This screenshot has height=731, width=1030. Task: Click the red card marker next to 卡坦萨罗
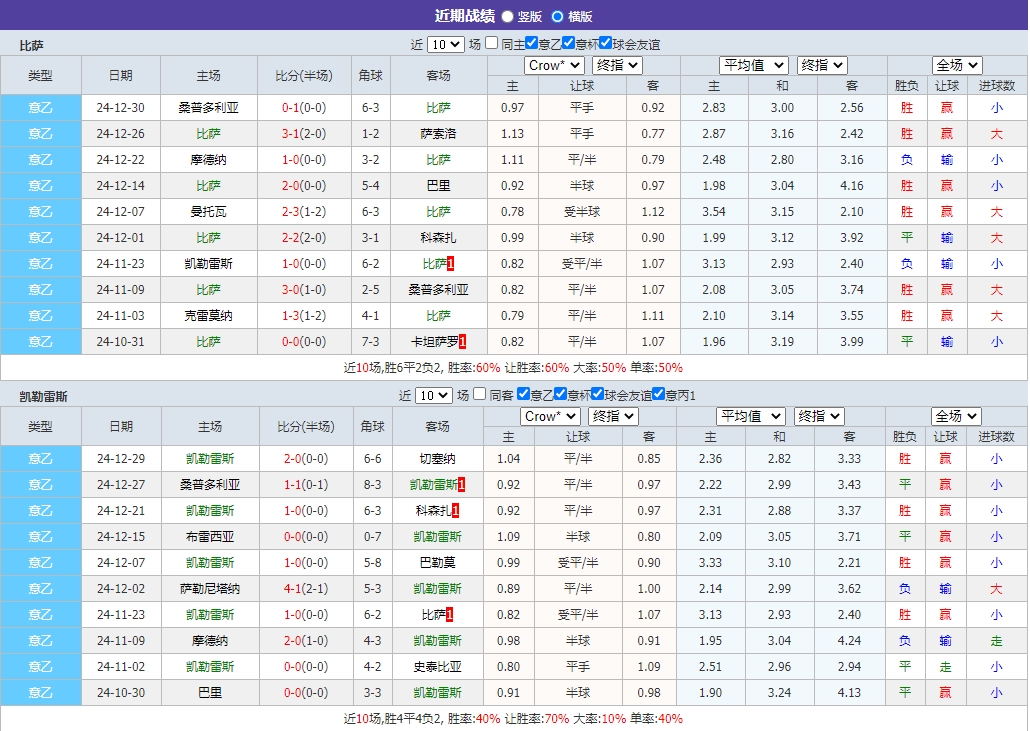[x=463, y=341]
